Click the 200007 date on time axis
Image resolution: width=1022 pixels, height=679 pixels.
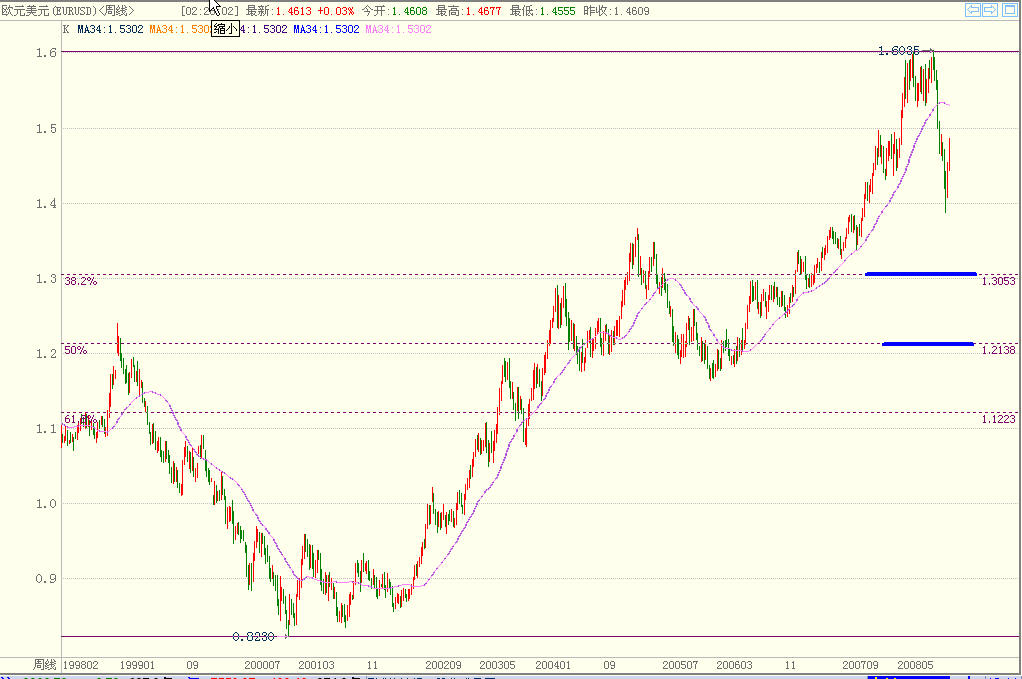[x=262, y=665]
